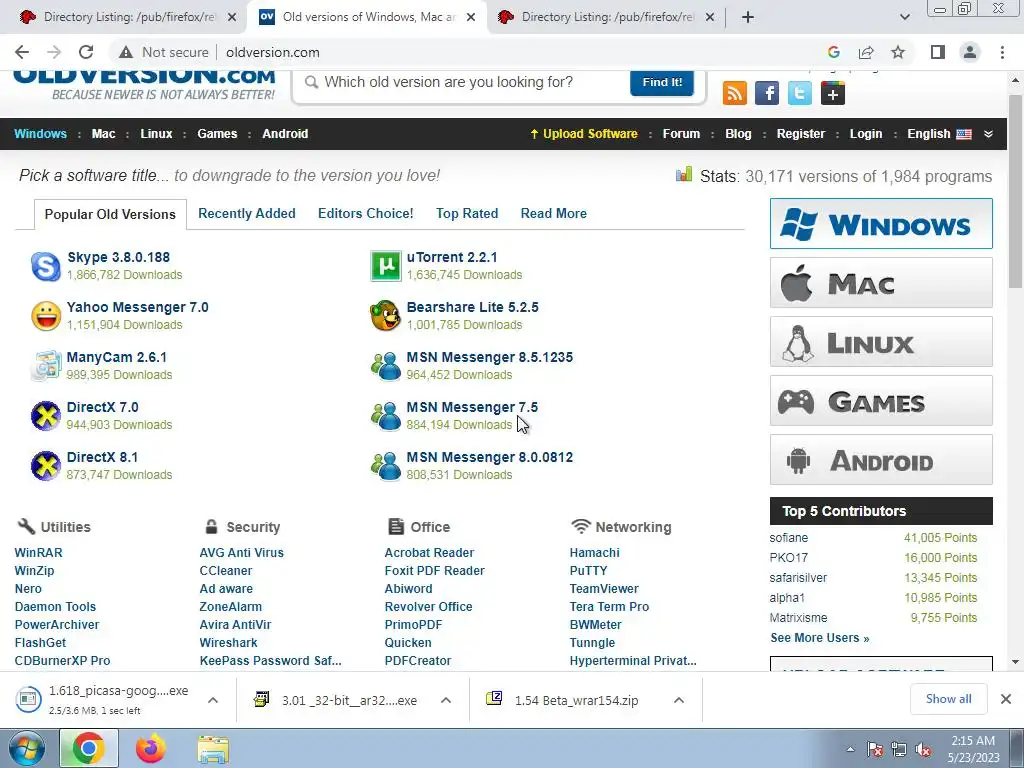Click the Login link

point(866,134)
